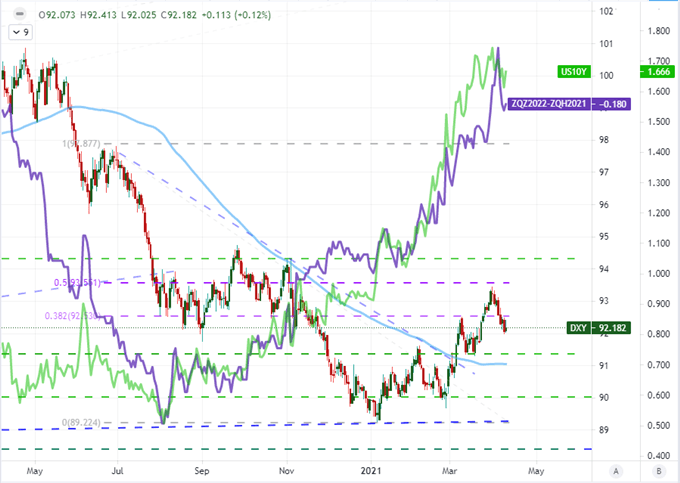
Task: Click the Mar label on the time axis
Action: click(449, 471)
